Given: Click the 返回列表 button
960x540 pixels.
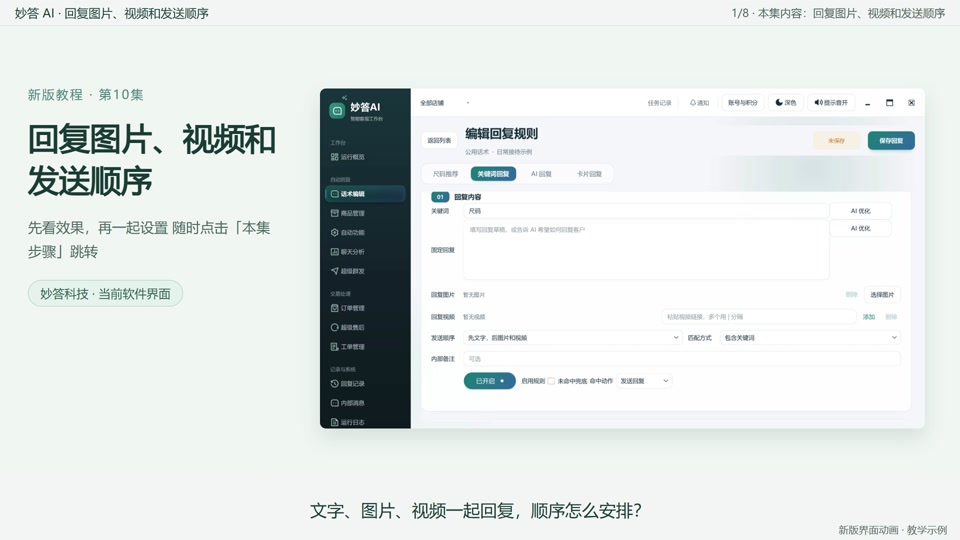Looking at the screenshot, I should point(439,140).
